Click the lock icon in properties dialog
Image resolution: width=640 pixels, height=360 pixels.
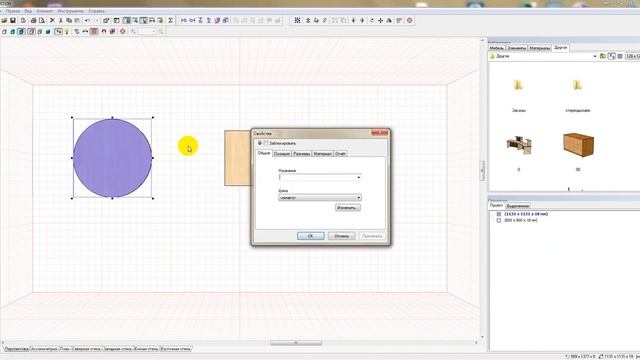click(260, 143)
